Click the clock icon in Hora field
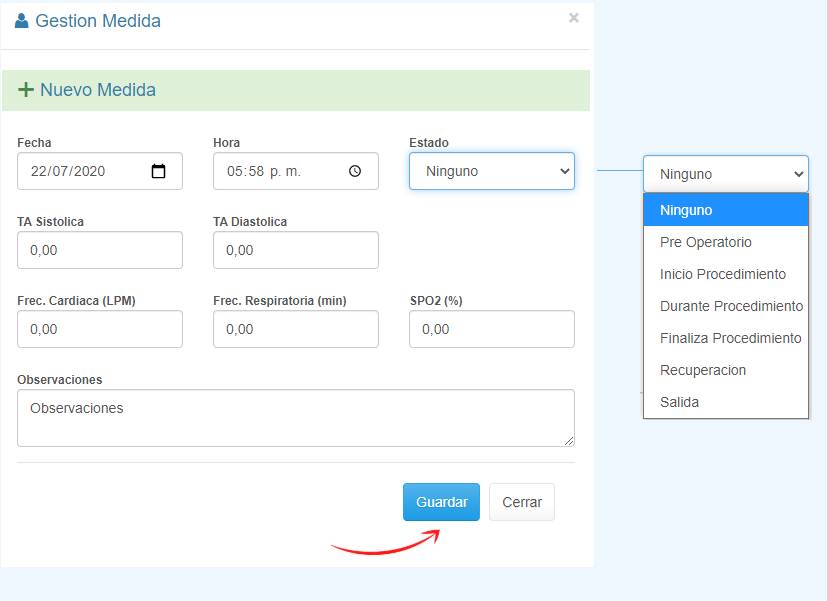Screen dimensions: 827x601 (355, 171)
